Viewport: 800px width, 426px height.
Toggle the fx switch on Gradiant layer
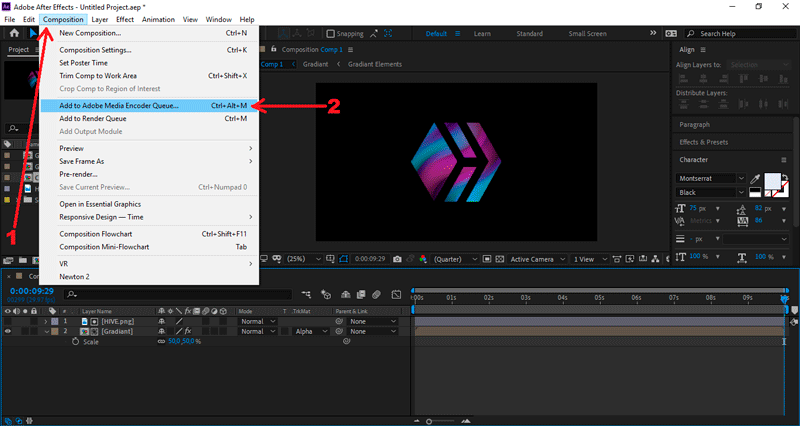click(188, 331)
